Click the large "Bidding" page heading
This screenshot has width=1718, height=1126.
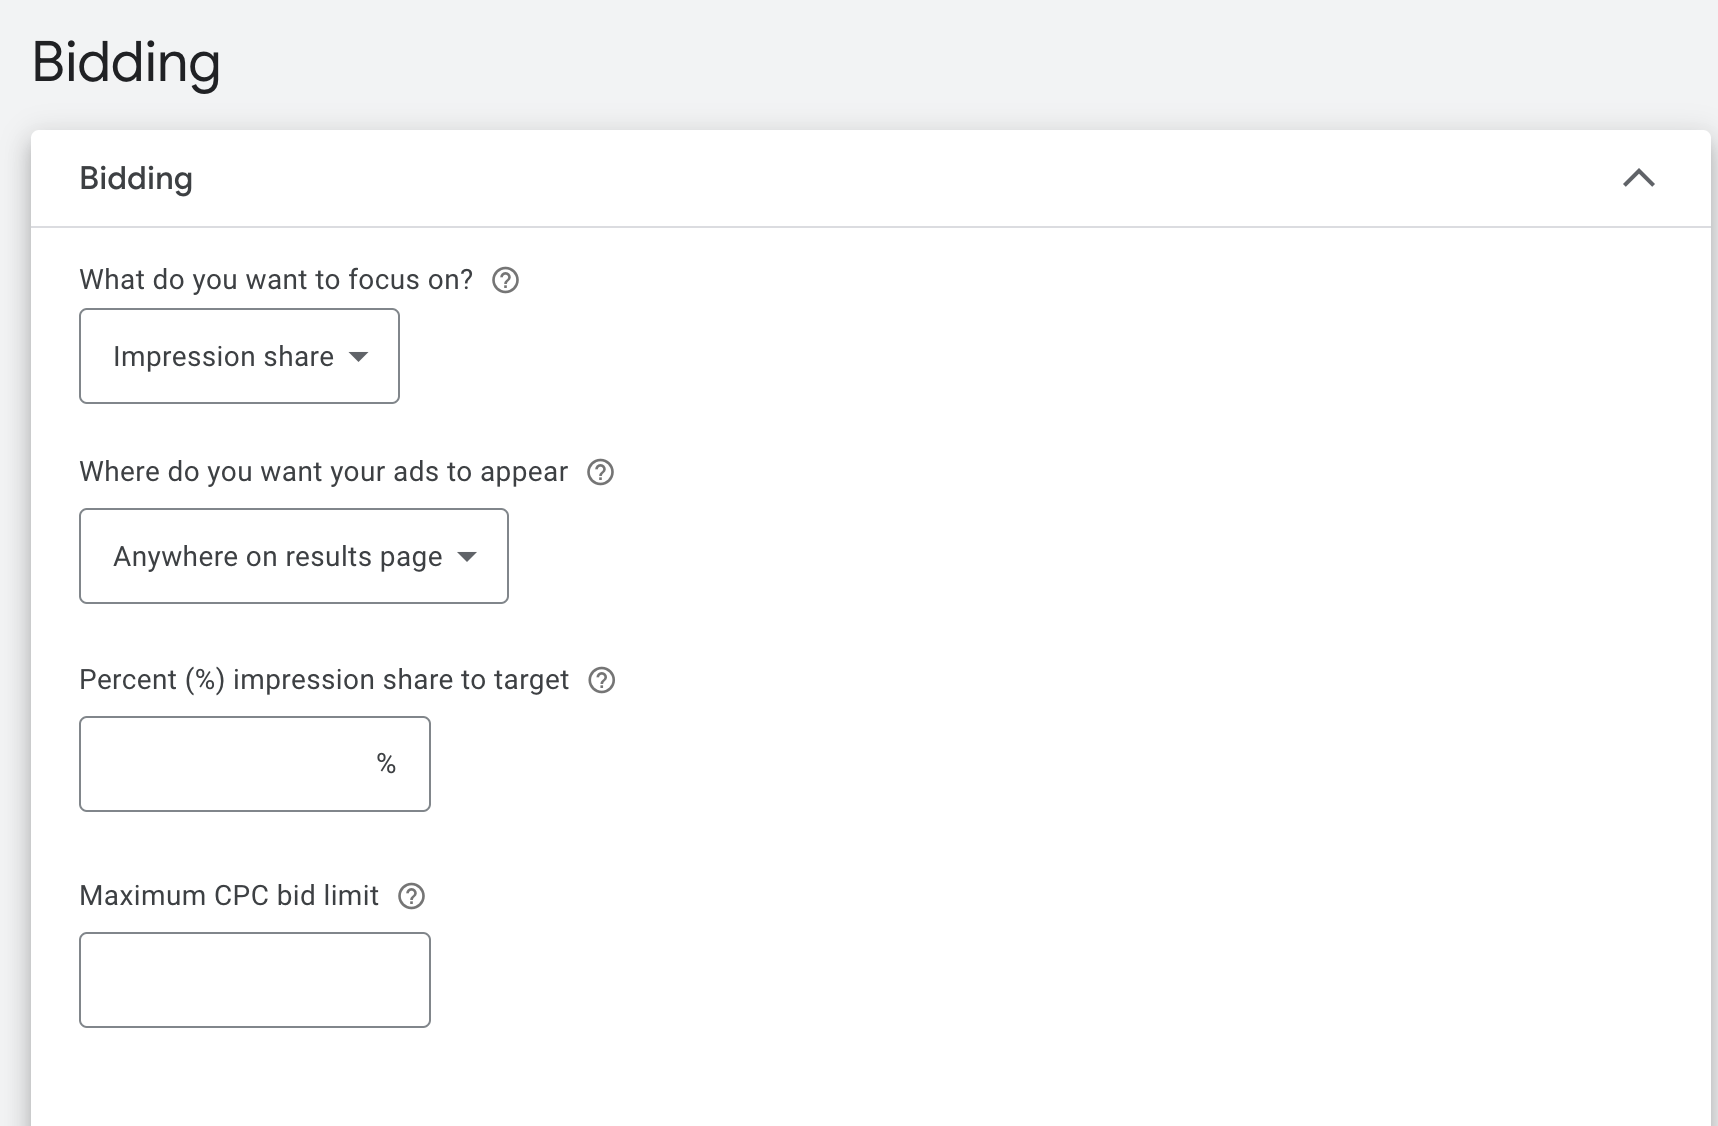coord(126,62)
